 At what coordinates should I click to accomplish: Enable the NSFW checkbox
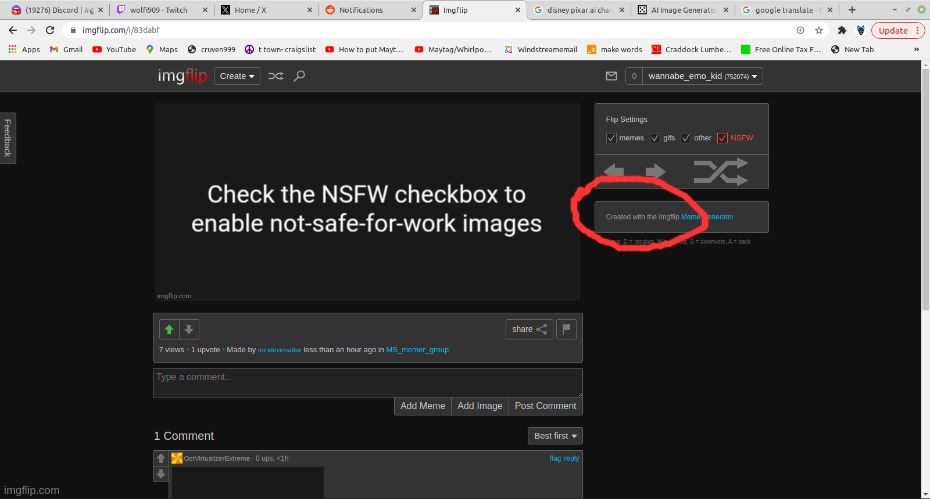click(x=723, y=138)
